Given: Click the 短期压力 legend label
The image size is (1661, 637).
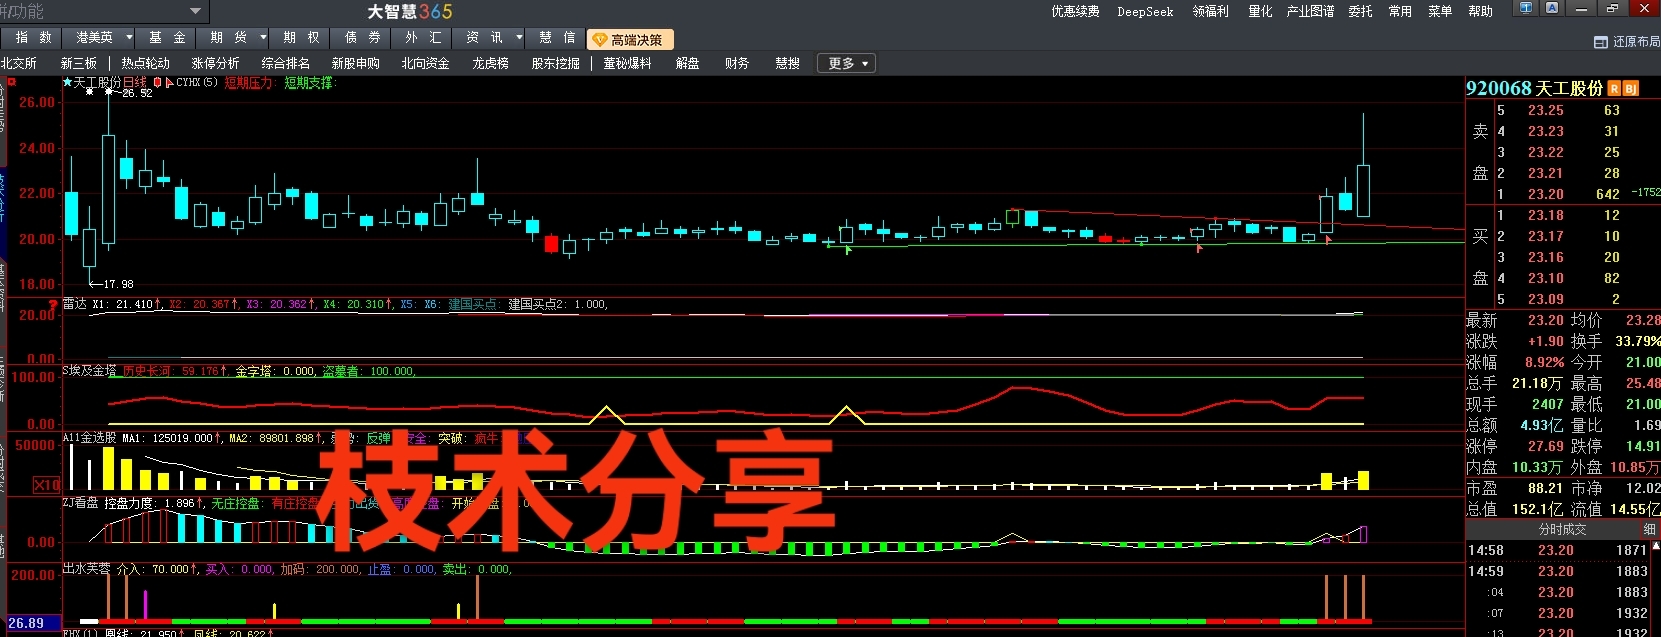Looking at the screenshot, I should 249,82.
